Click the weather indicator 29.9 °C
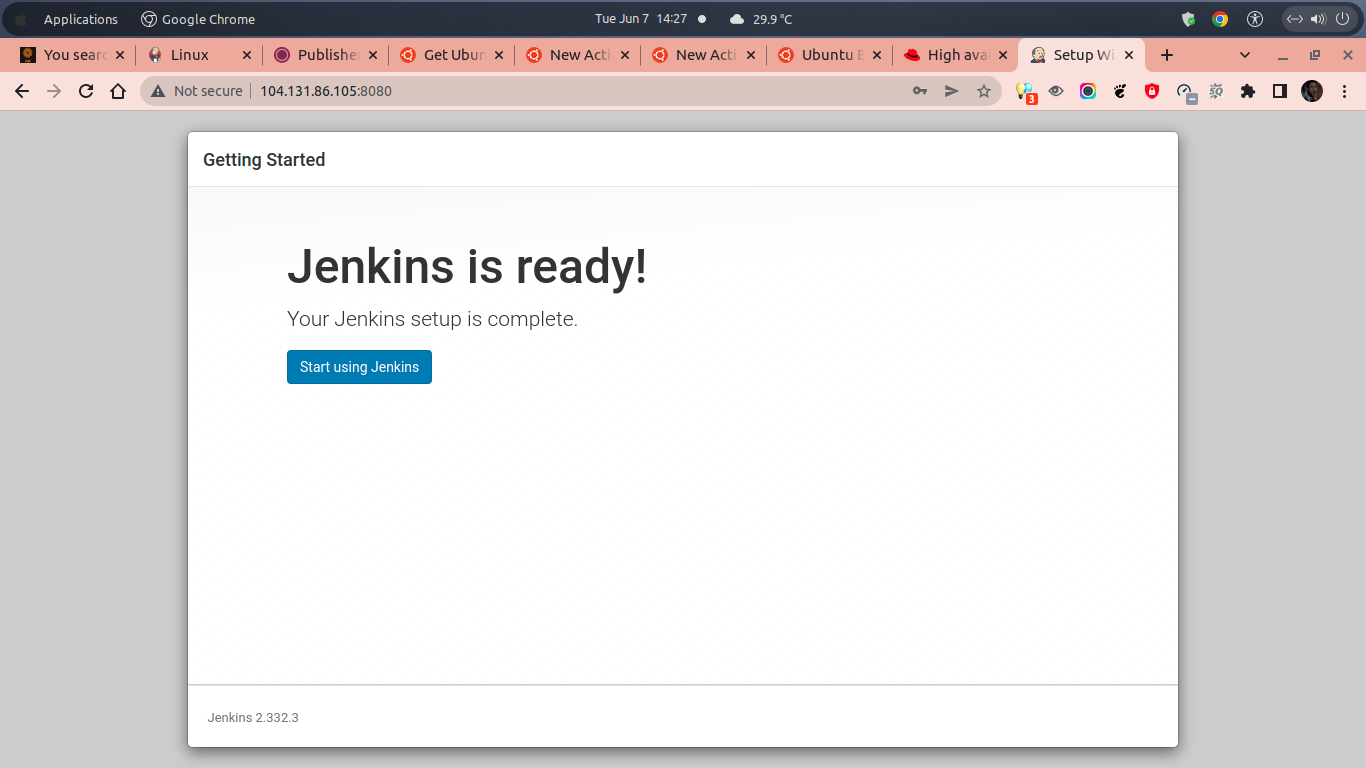This screenshot has width=1366, height=768. coord(761,19)
